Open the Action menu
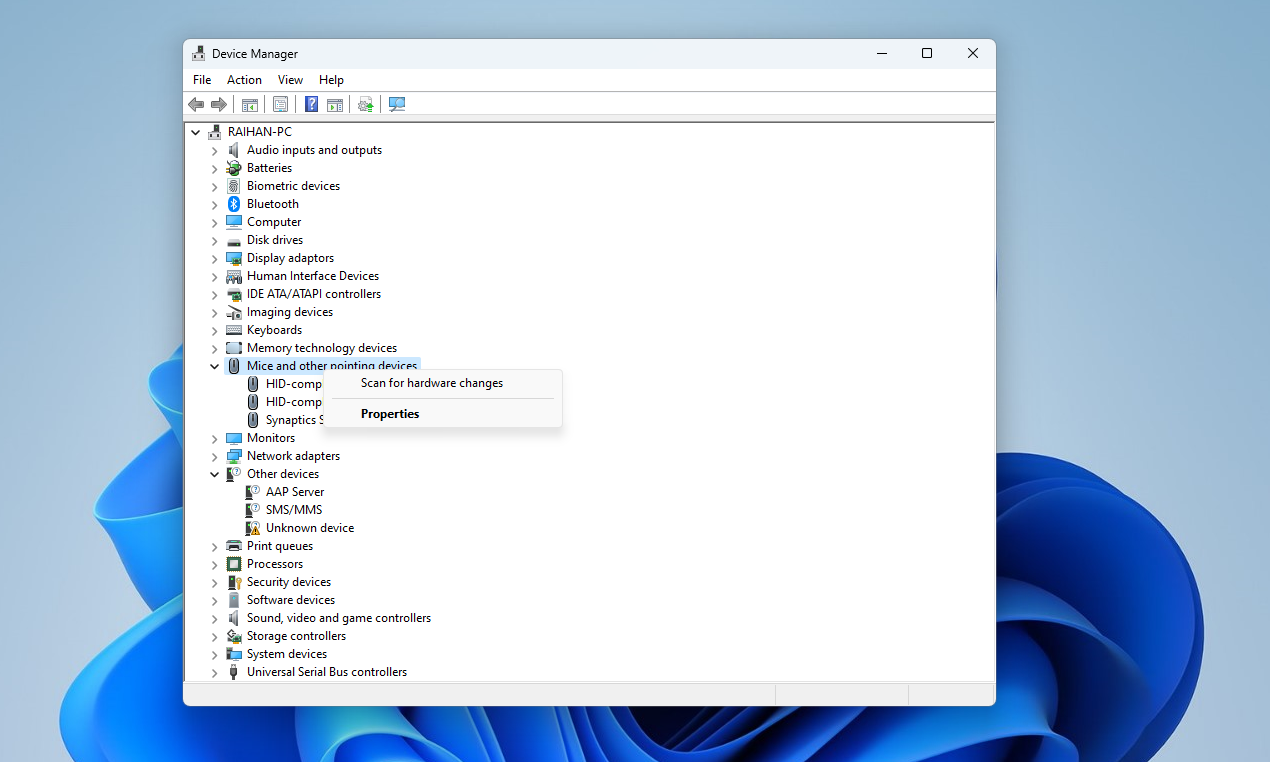Viewport: 1270px width, 762px height. coord(244,80)
